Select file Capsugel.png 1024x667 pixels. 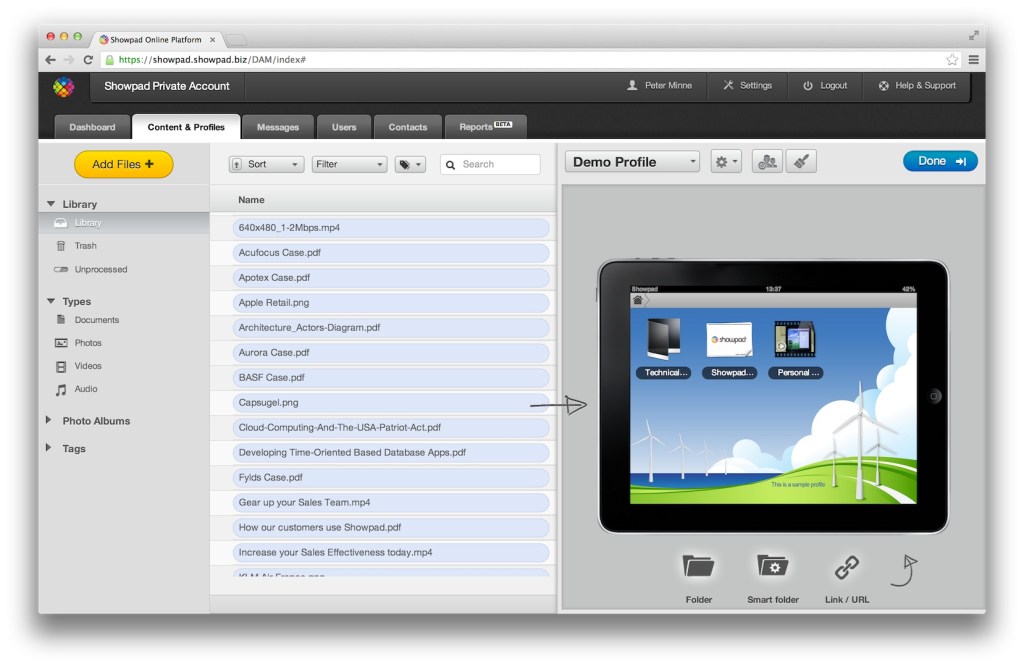(391, 403)
